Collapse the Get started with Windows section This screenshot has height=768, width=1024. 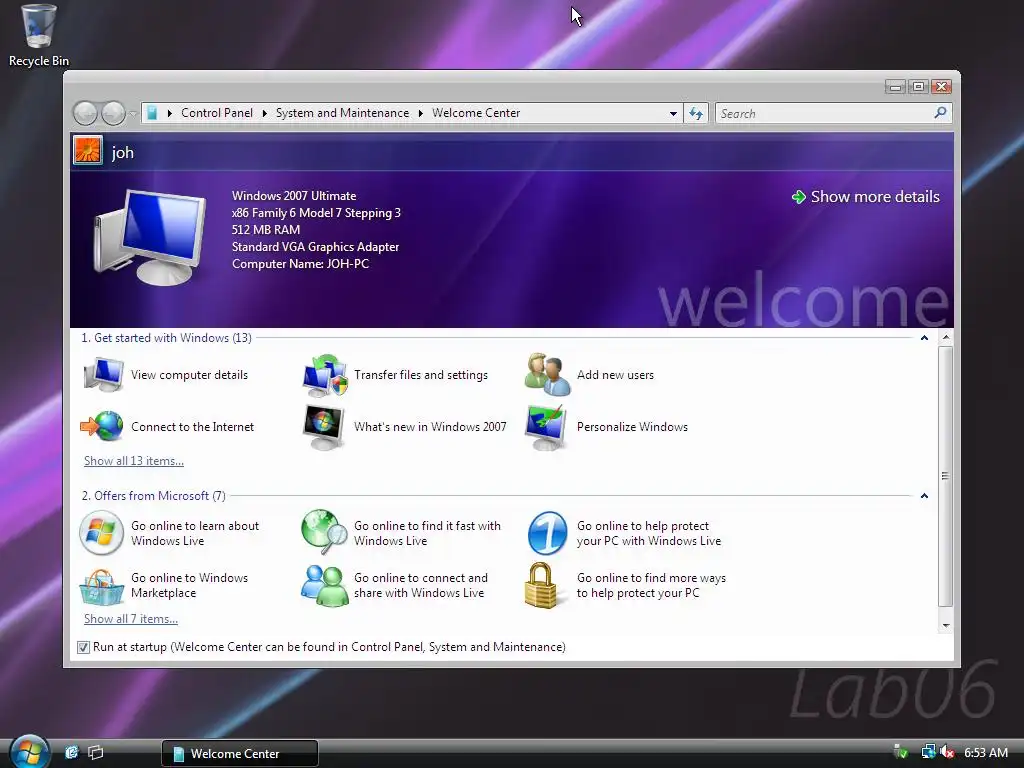pyautogui.click(x=924, y=338)
